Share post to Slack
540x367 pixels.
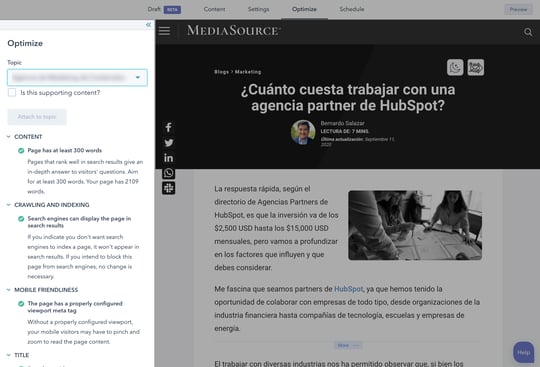pos(168,188)
